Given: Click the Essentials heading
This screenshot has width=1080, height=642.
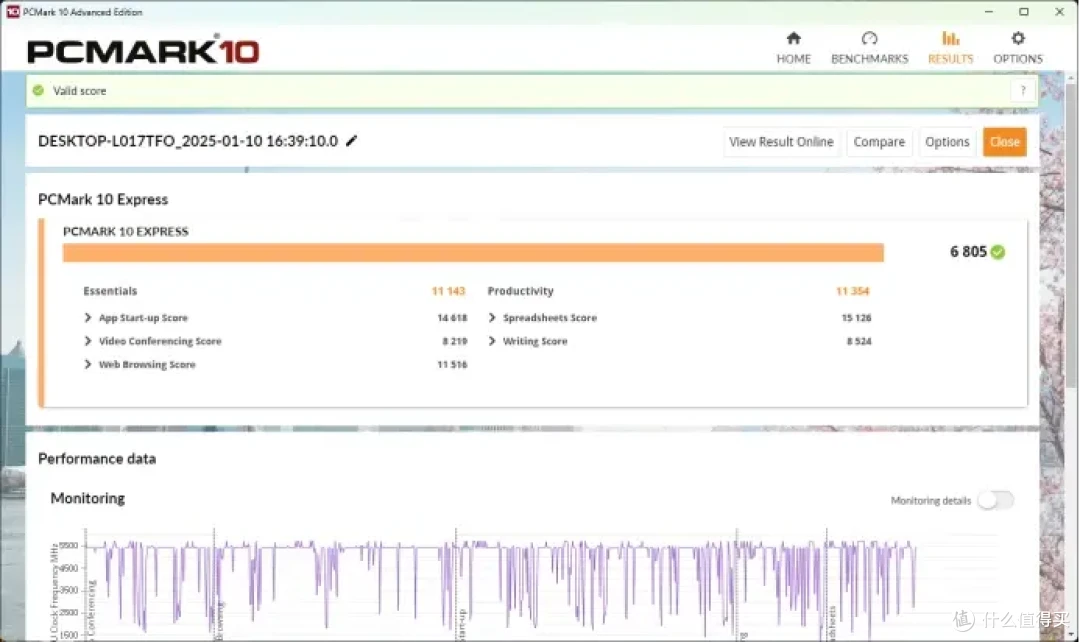Looking at the screenshot, I should click(110, 291).
